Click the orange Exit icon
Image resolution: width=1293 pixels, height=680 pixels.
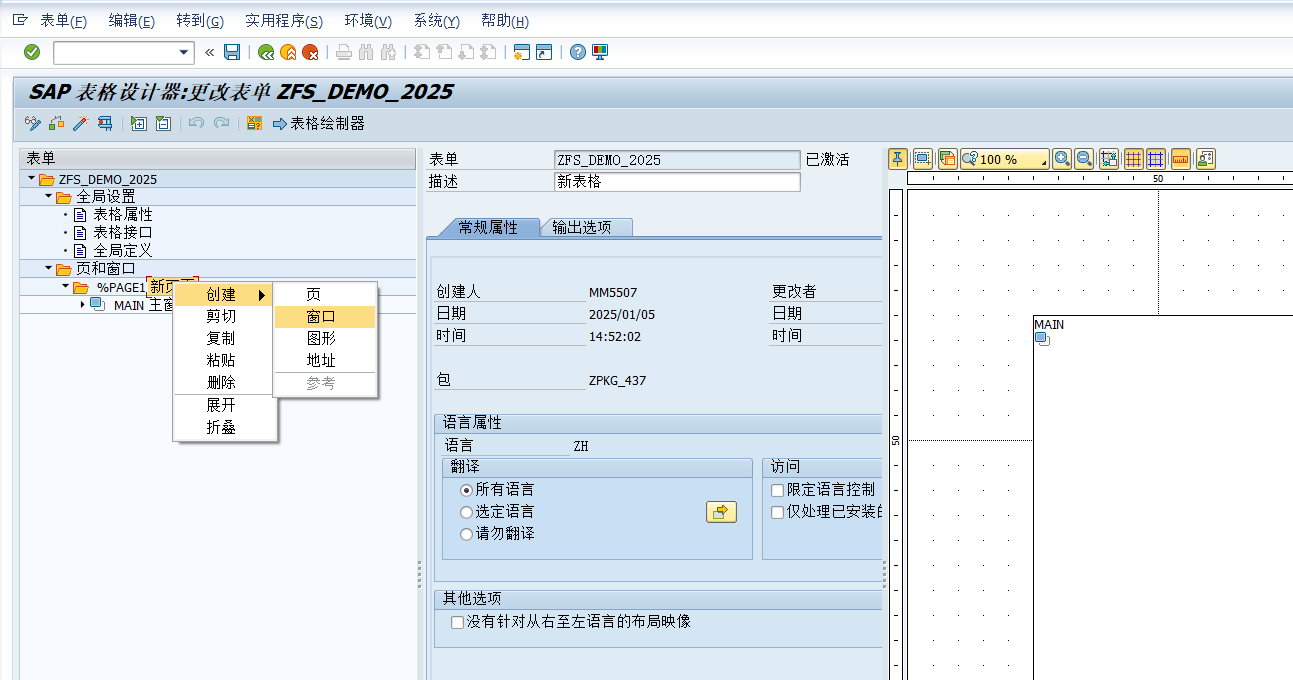pyautogui.click(x=288, y=52)
